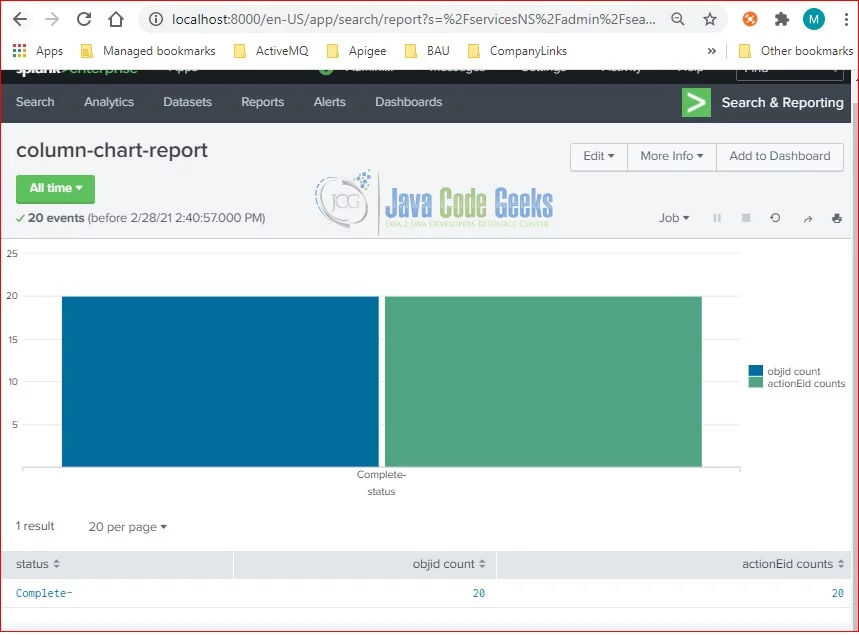This screenshot has width=859, height=635.
Task: Stop the search job
Action: [x=746, y=219]
